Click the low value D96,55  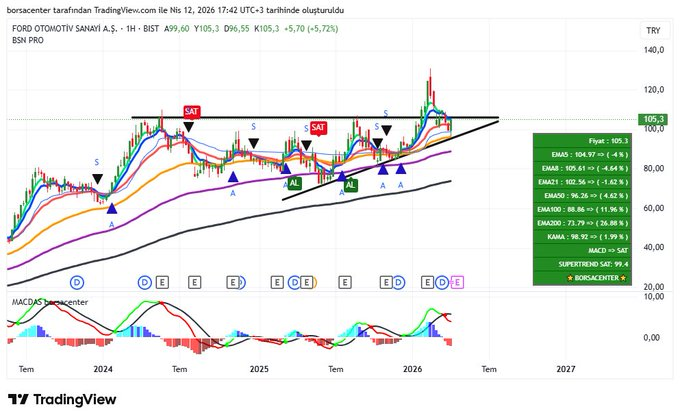pos(236,29)
